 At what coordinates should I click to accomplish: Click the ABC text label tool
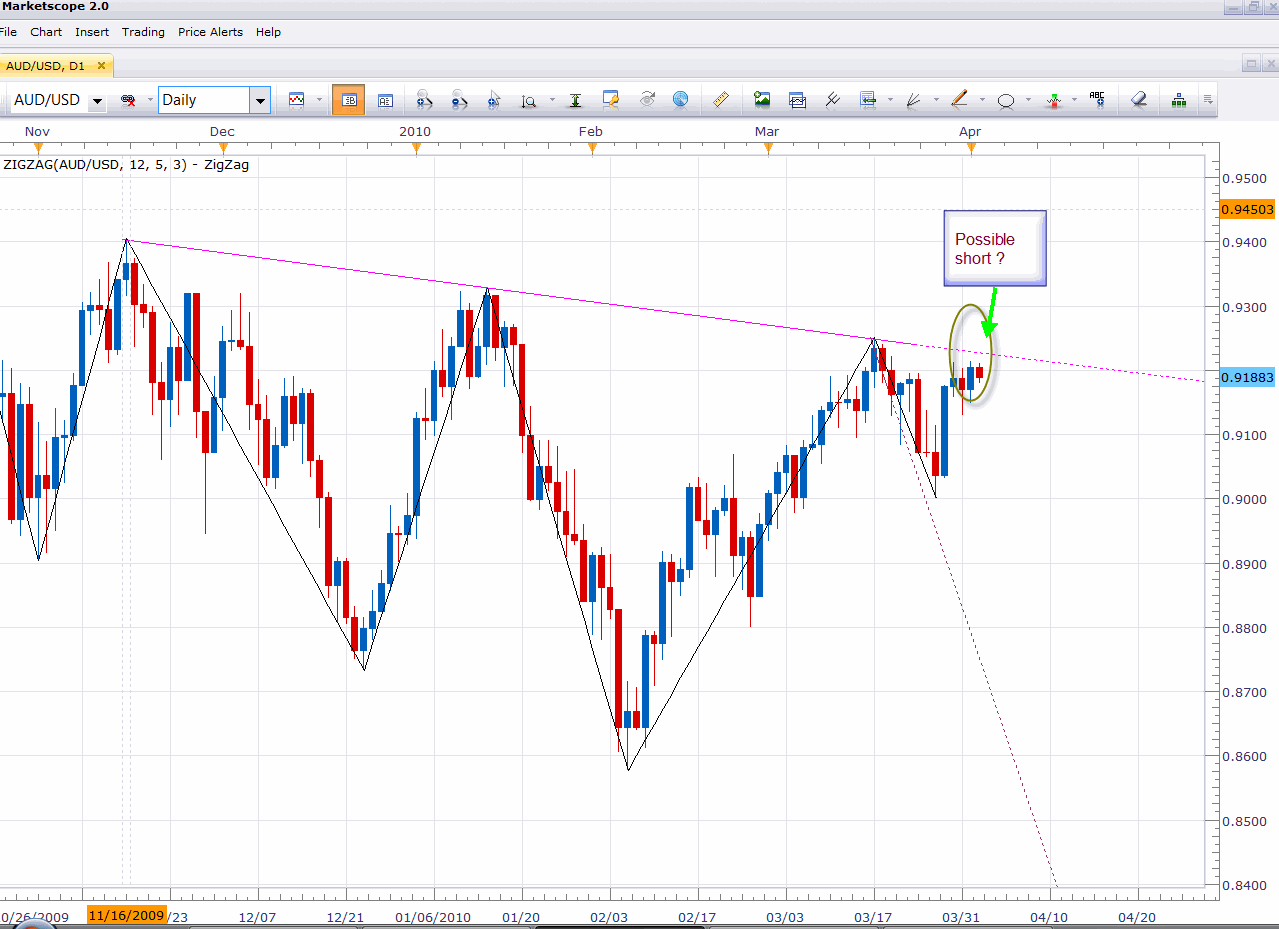(1097, 100)
